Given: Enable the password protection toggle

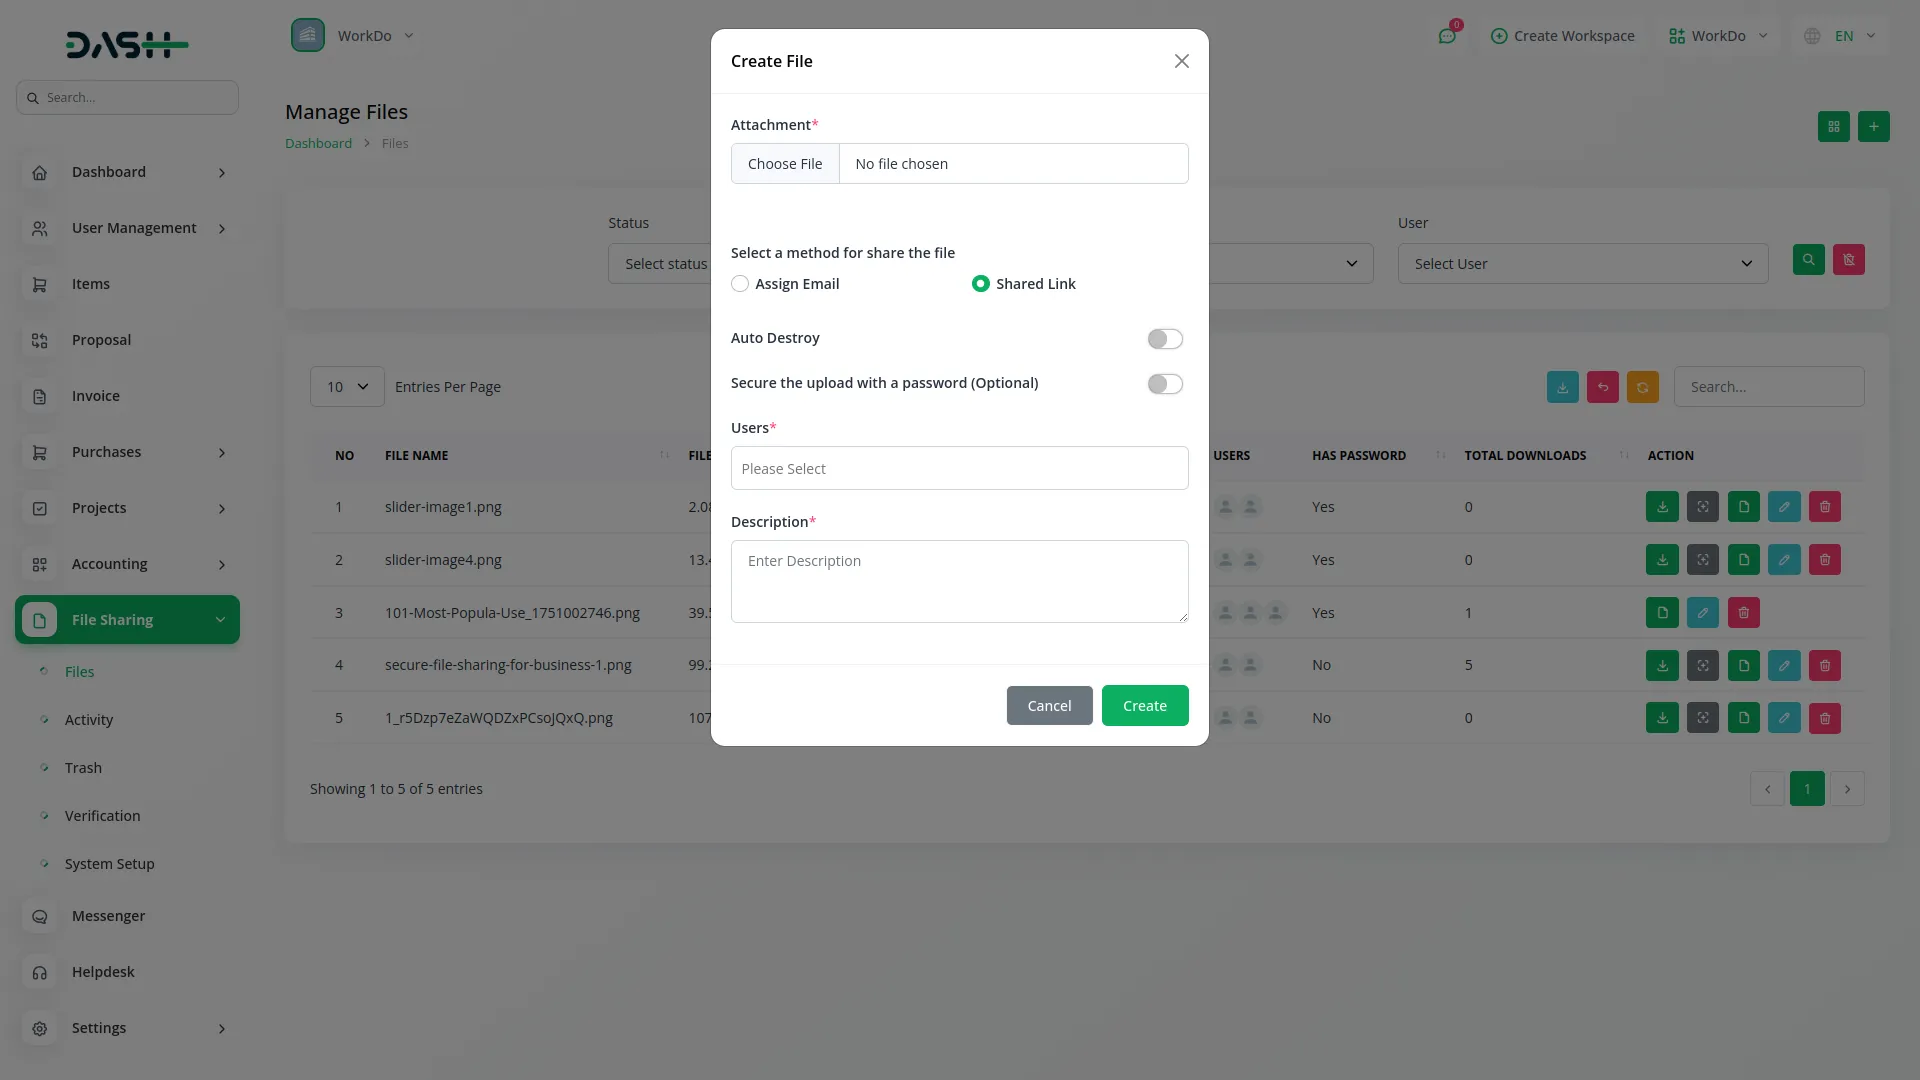Looking at the screenshot, I should click(x=1164, y=384).
